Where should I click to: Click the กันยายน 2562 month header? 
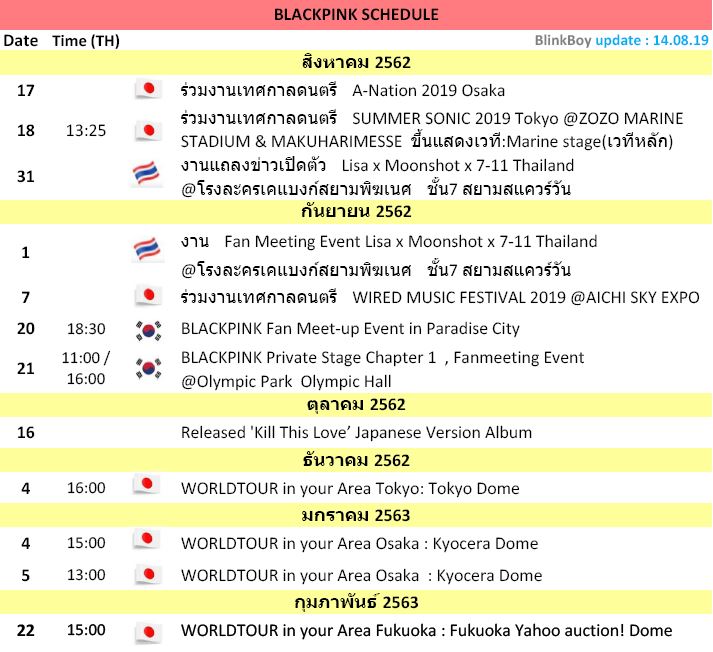click(x=356, y=211)
